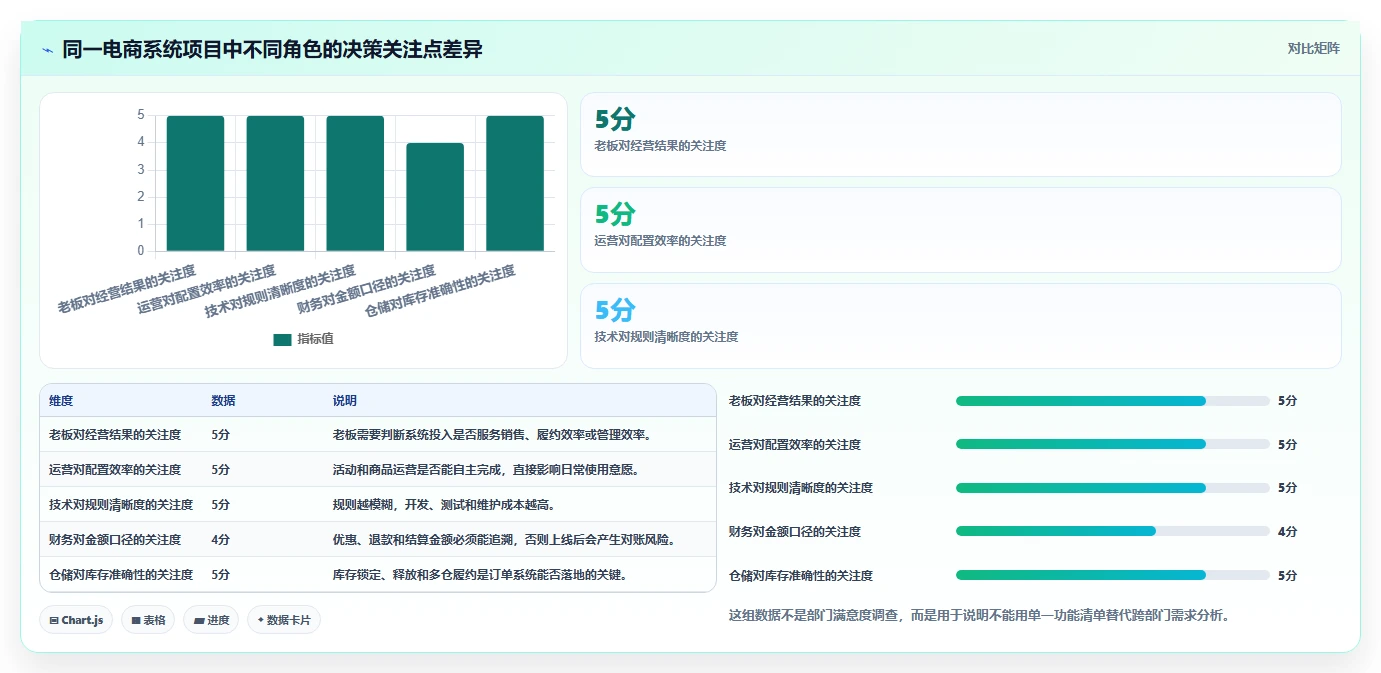Click the 老板对经营结果的关注度 progress bar
The height and width of the screenshot is (673, 1381).
1112,401
